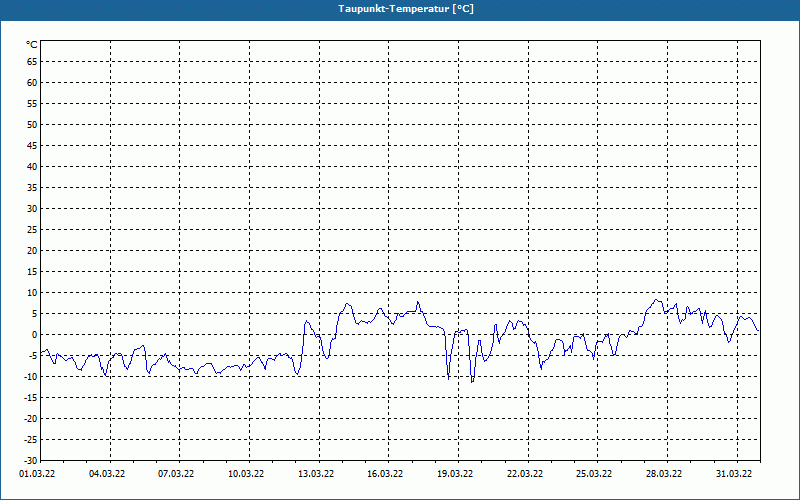Select the 10.03.22 date label
This screenshot has height=500, width=800.
(246, 474)
